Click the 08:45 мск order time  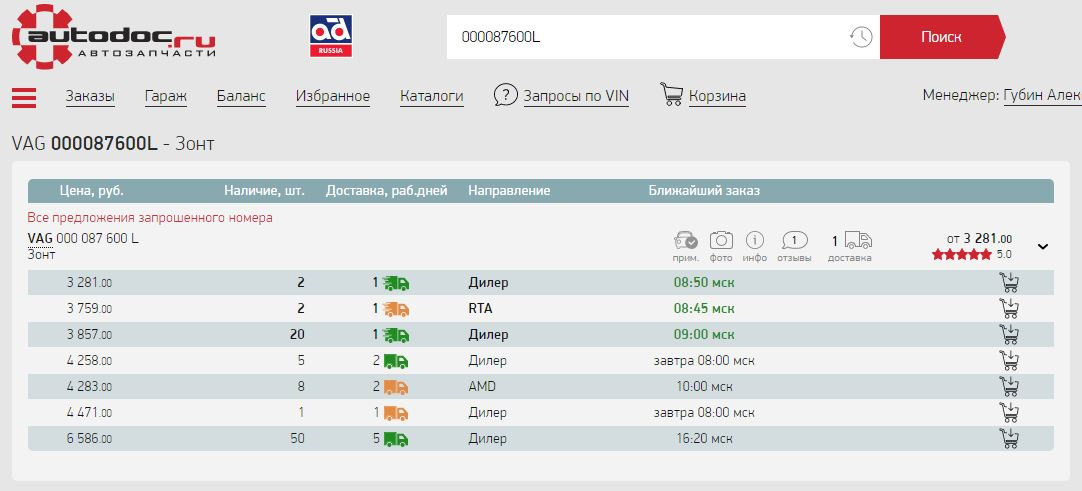pyautogui.click(x=704, y=309)
